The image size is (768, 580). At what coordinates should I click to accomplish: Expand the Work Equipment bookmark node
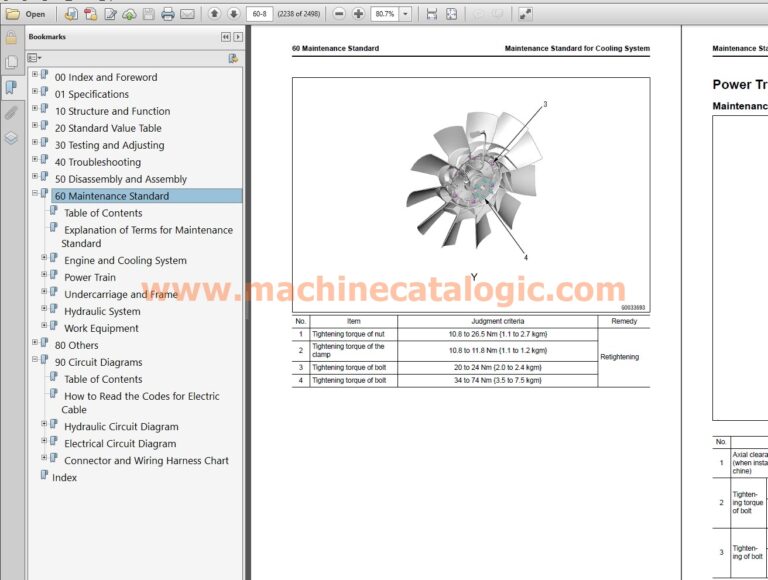pyautogui.click(x=44, y=325)
